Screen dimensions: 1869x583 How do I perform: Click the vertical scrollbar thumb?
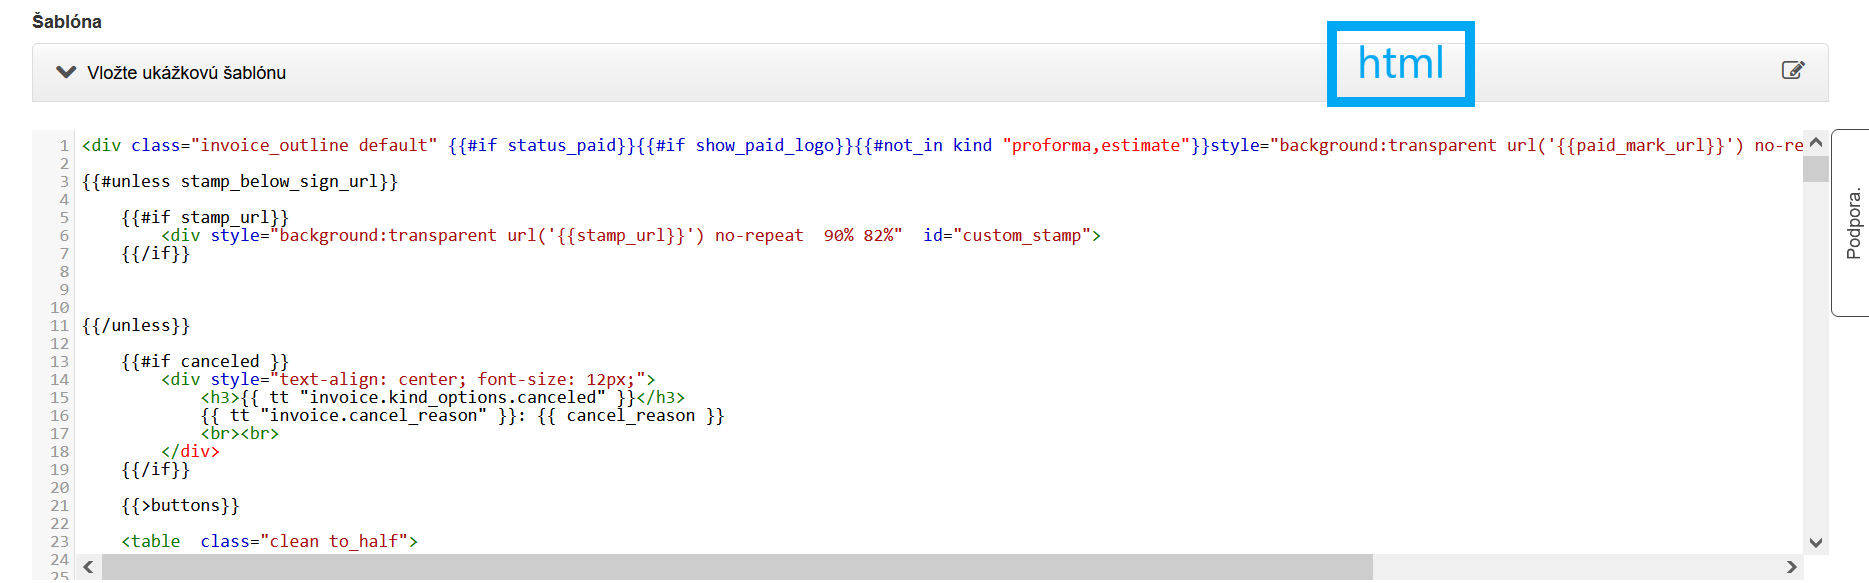[x=1815, y=168]
